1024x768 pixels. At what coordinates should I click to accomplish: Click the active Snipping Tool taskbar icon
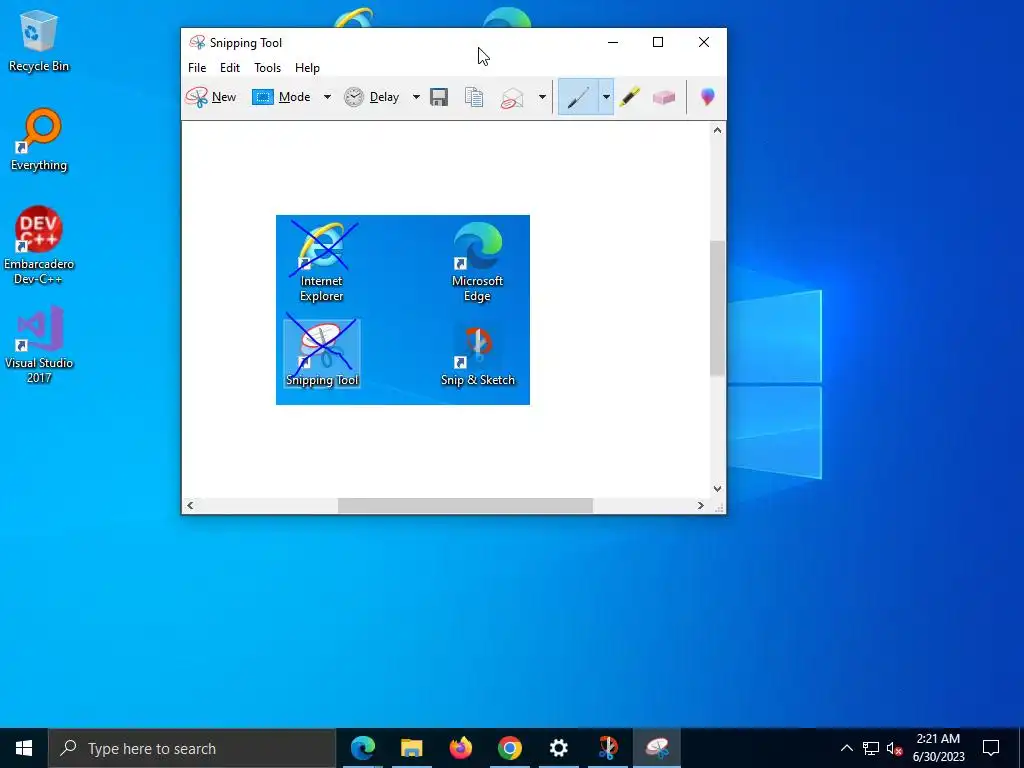click(657, 748)
